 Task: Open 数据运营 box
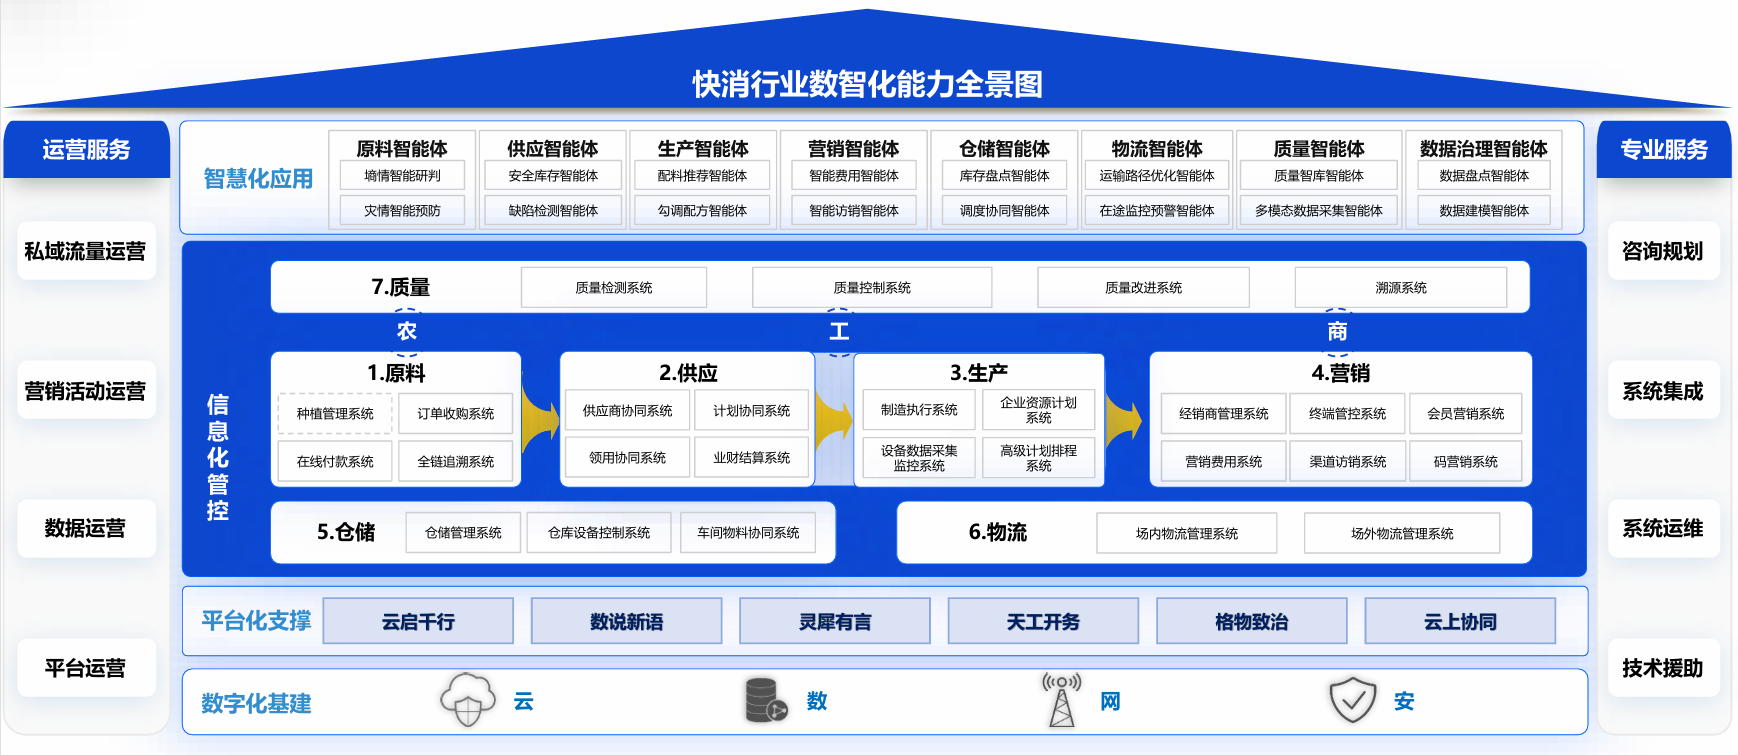86,528
